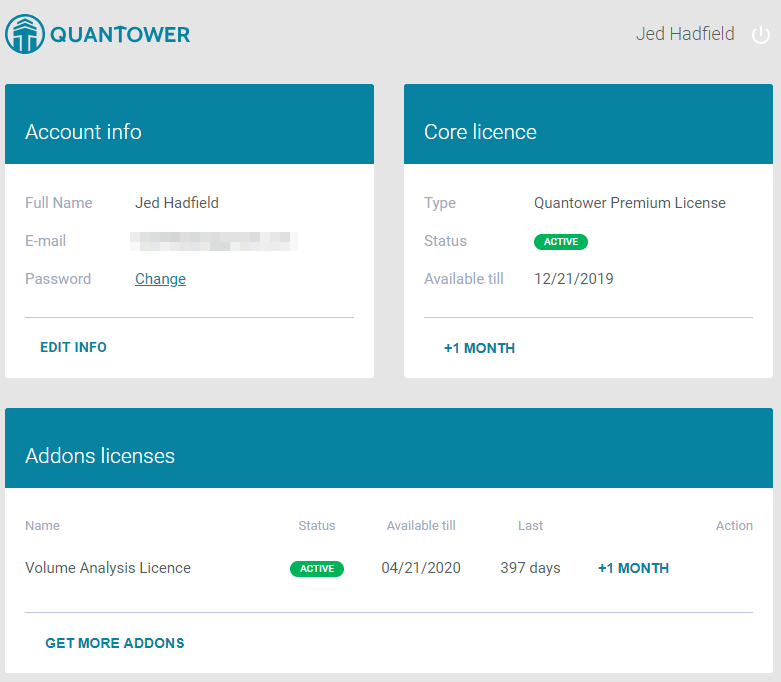The height and width of the screenshot is (682, 781).
Task: Extend Core licence with +1 MONTH
Action: tap(479, 348)
